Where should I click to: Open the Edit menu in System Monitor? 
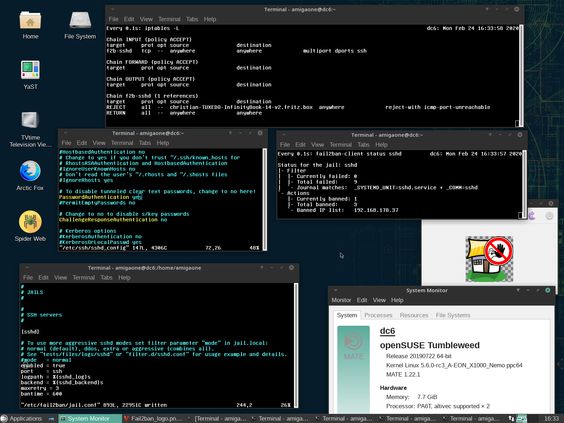point(362,300)
